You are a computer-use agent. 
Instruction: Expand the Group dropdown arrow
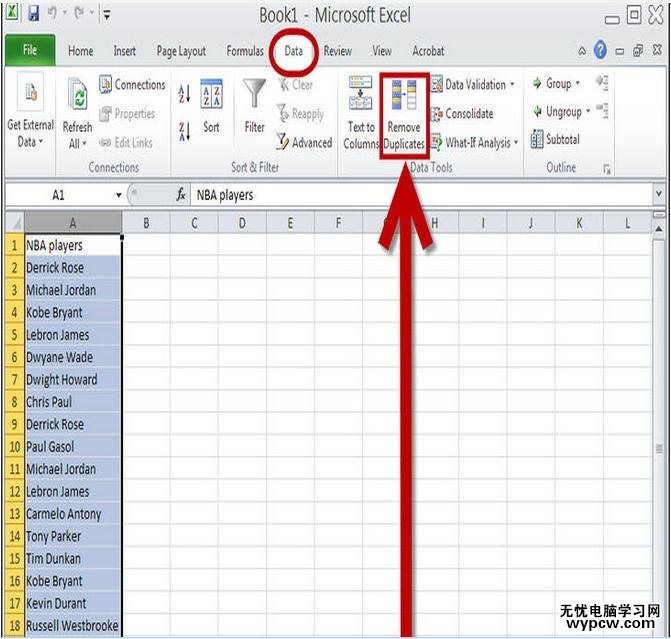point(578,83)
